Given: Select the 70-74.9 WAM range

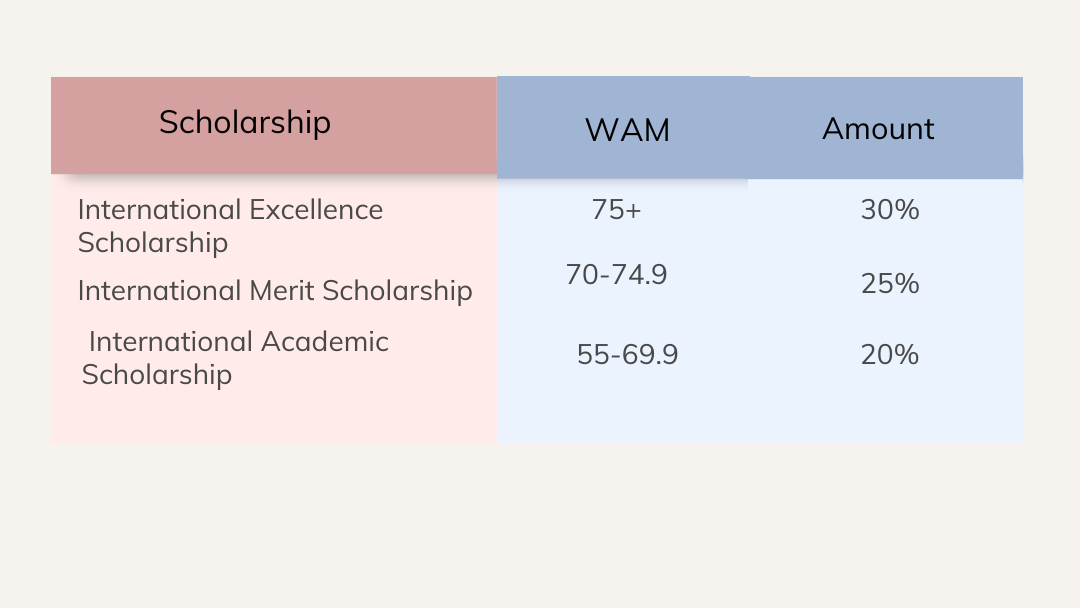Looking at the screenshot, I should click(x=616, y=274).
